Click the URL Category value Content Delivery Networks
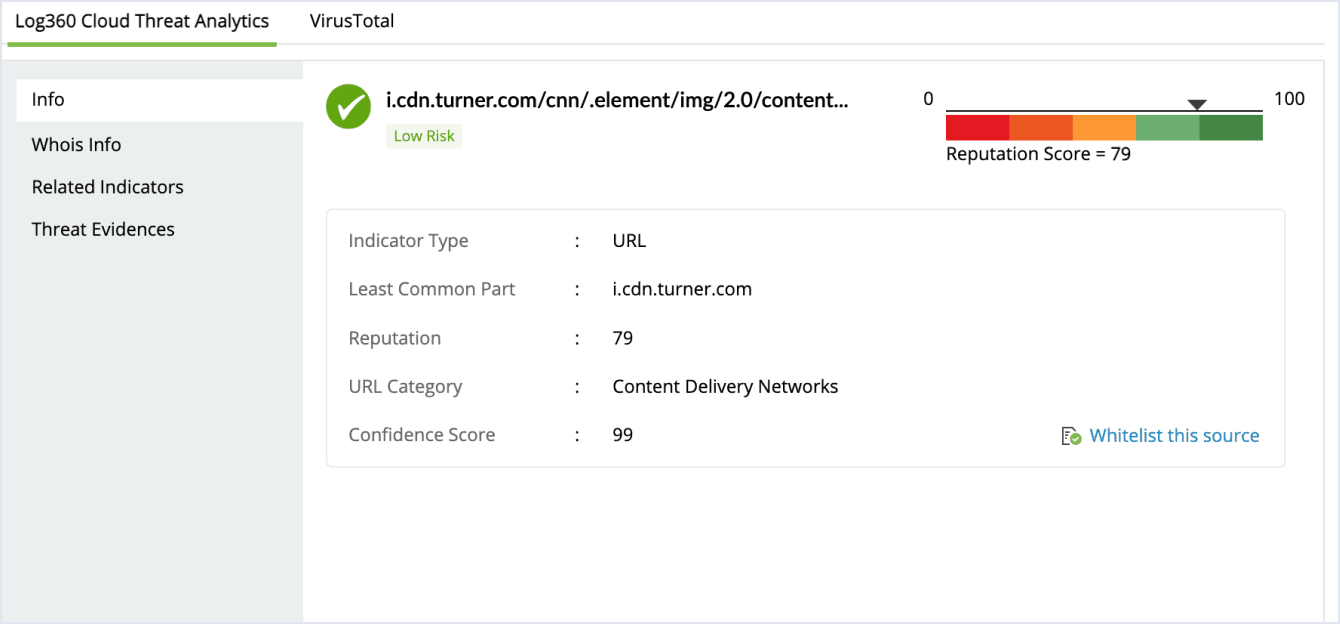 [725, 386]
